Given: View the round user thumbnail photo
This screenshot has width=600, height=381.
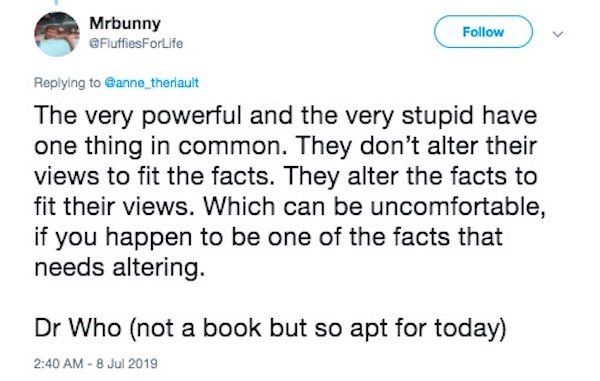Looking at the screenshot, I should [57, 34].
